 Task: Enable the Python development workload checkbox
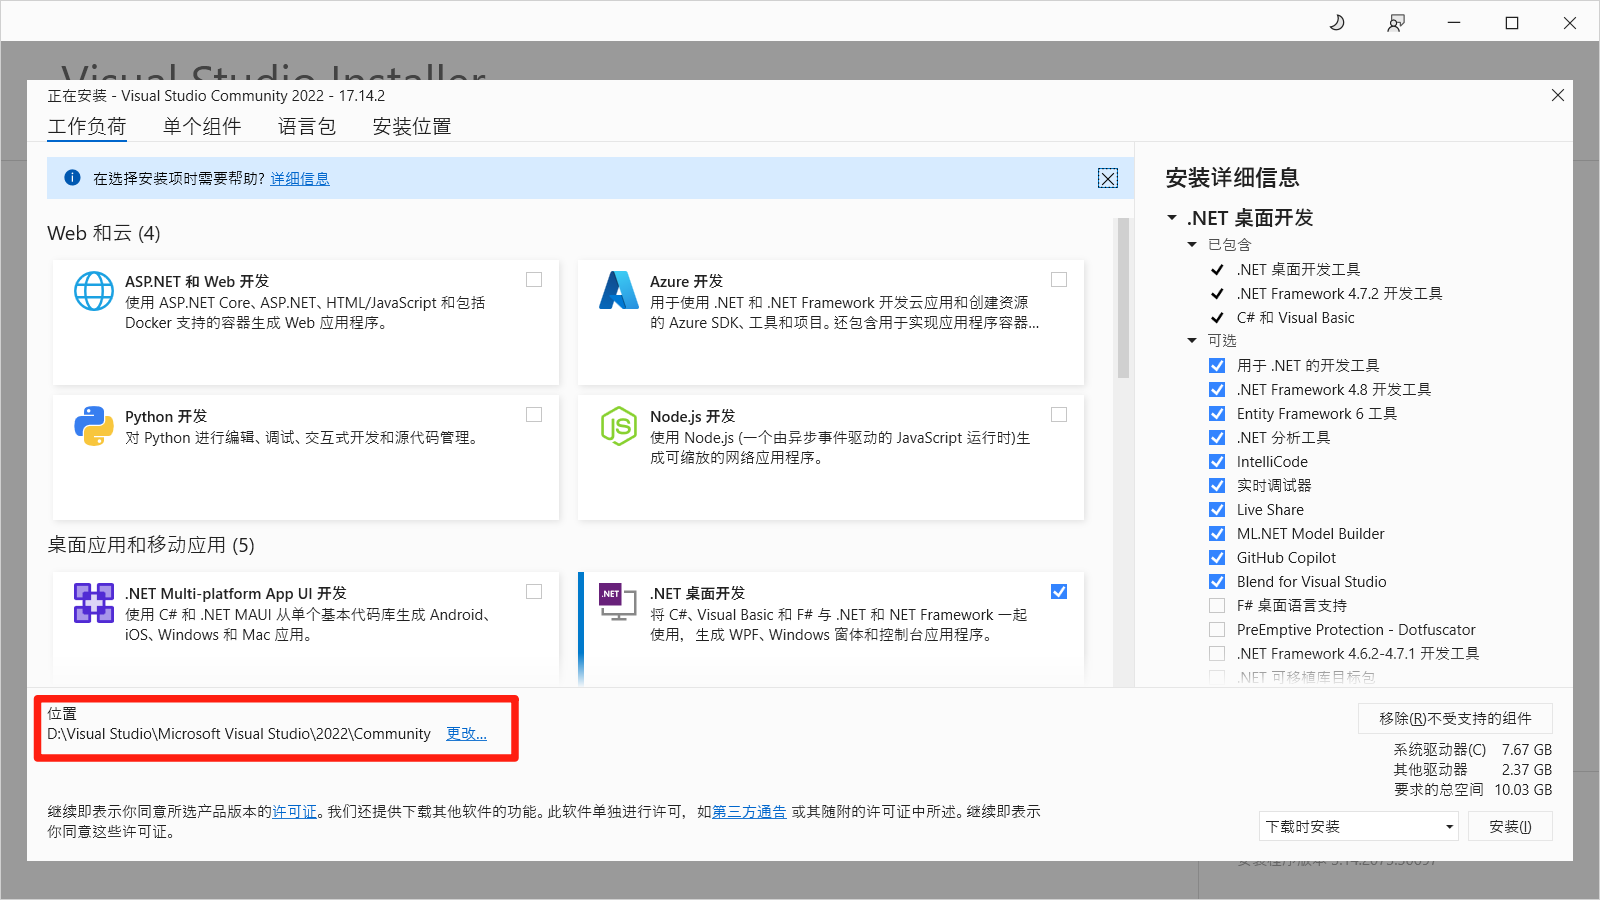(534, 415)
